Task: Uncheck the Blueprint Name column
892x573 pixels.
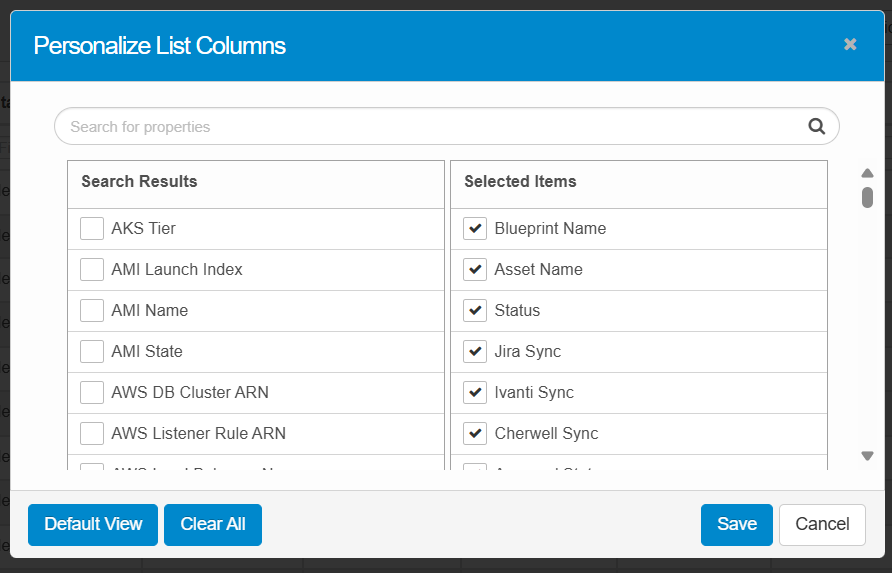Action: [x=475, y=229]
